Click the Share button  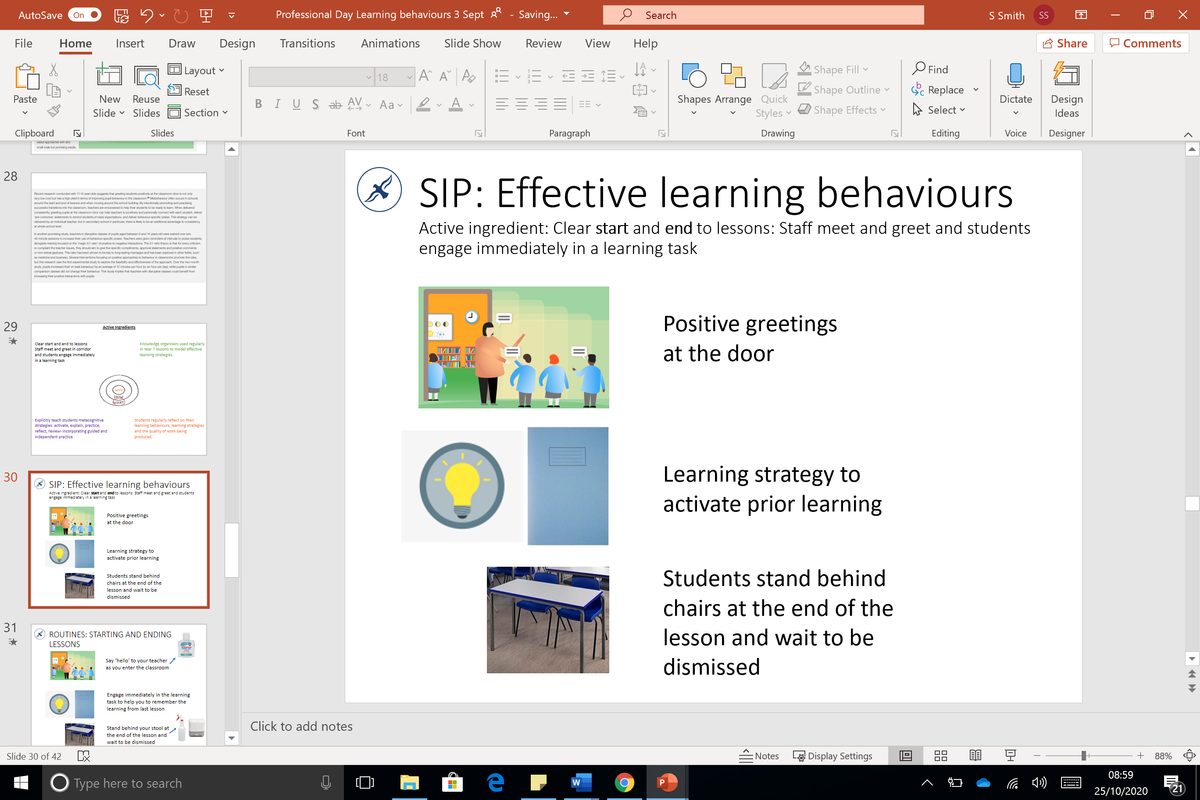1064,43
